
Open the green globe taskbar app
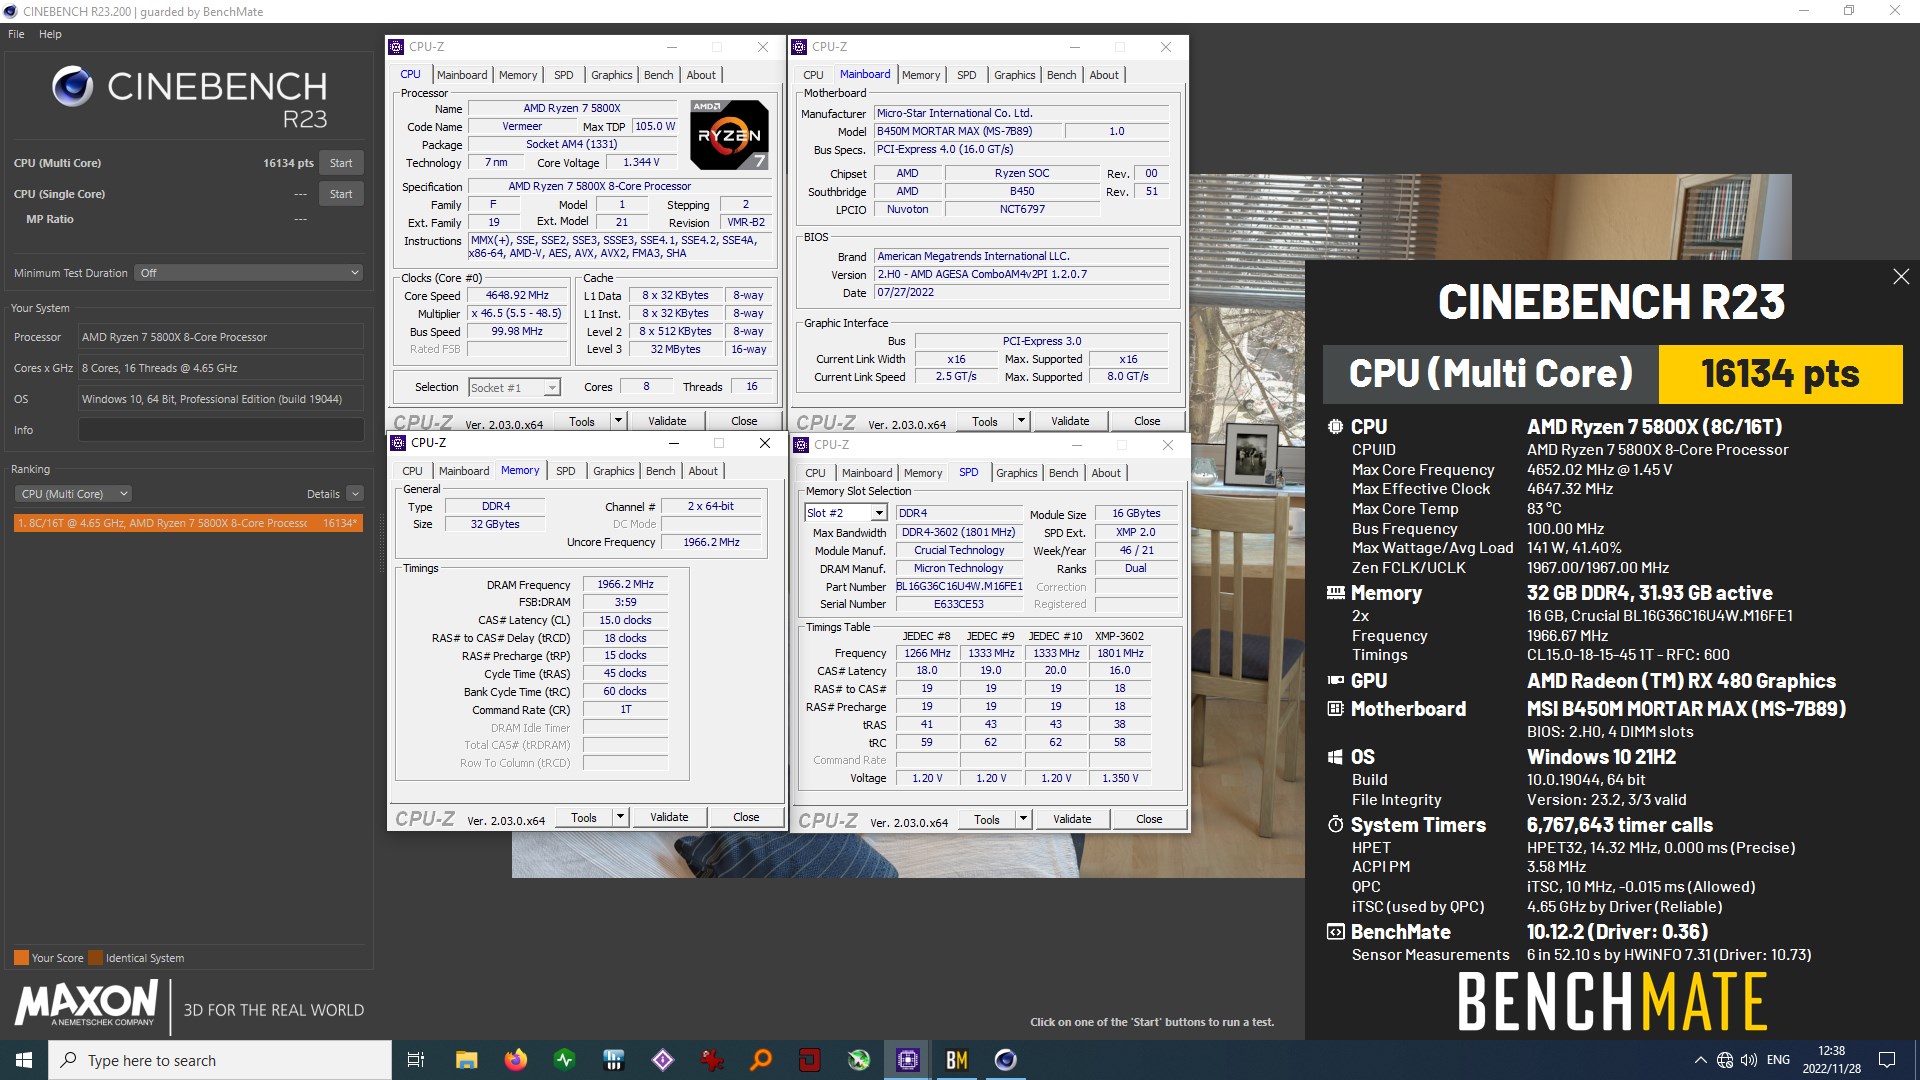859,1060
